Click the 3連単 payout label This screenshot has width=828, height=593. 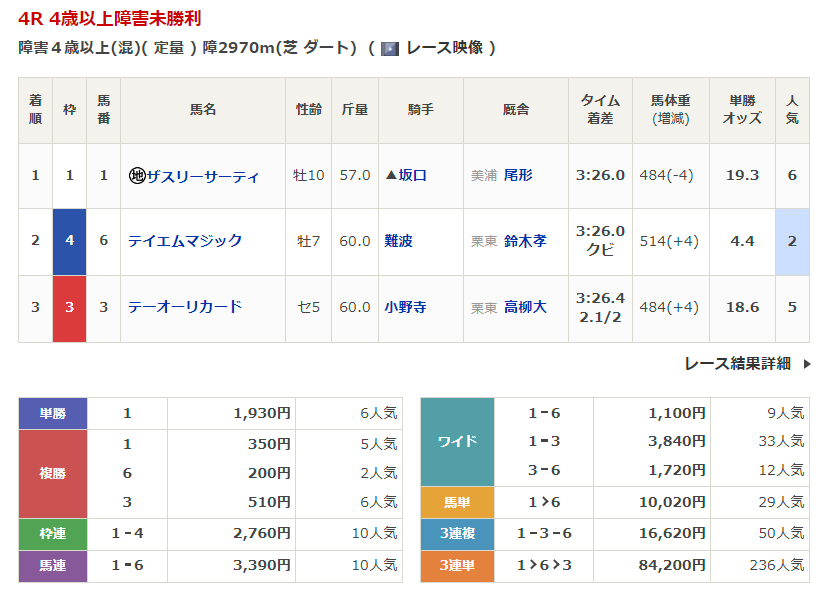click(457, 566)
